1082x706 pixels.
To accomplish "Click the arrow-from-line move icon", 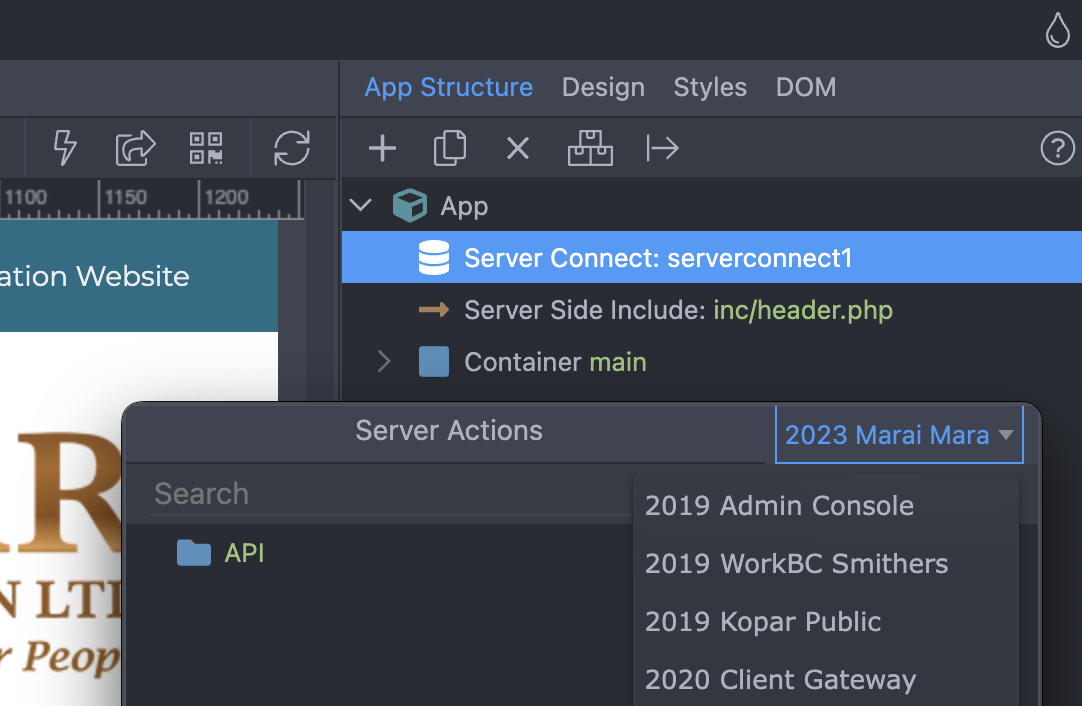I will click(x=662, y=149).
